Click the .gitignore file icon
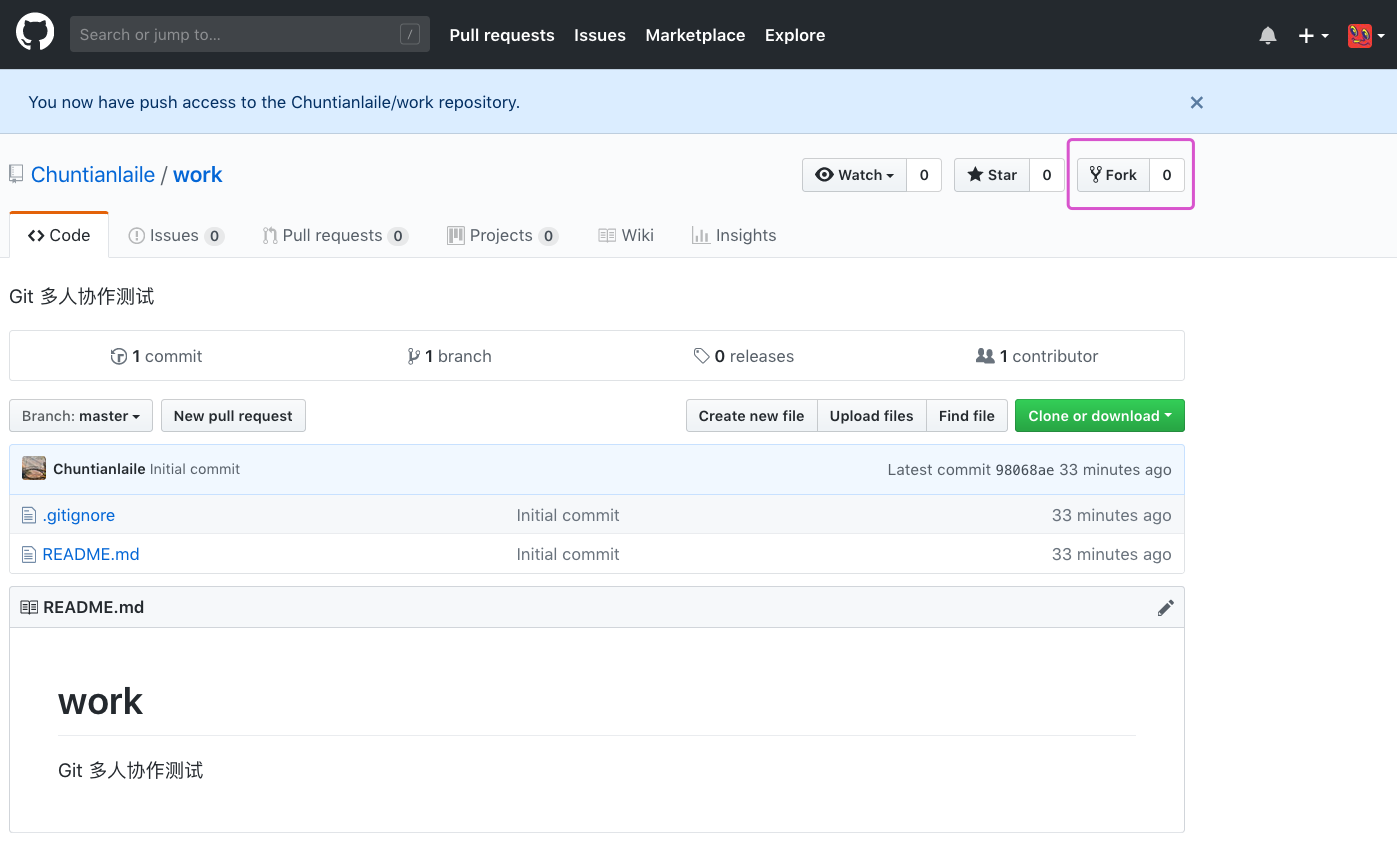 coord(29,515)
